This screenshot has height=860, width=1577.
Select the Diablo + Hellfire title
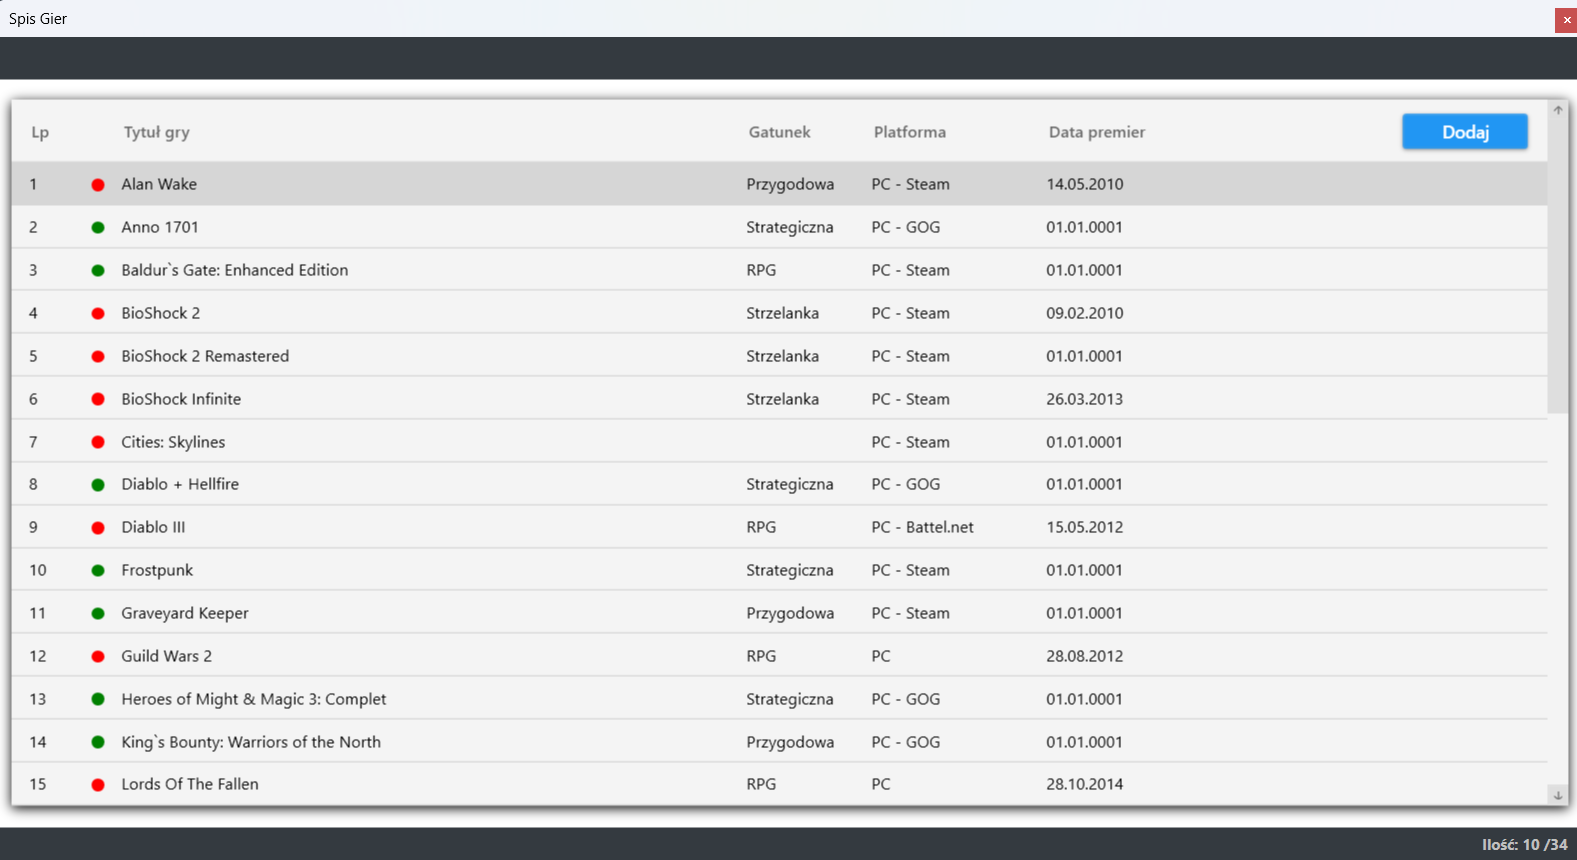[180, 484]
